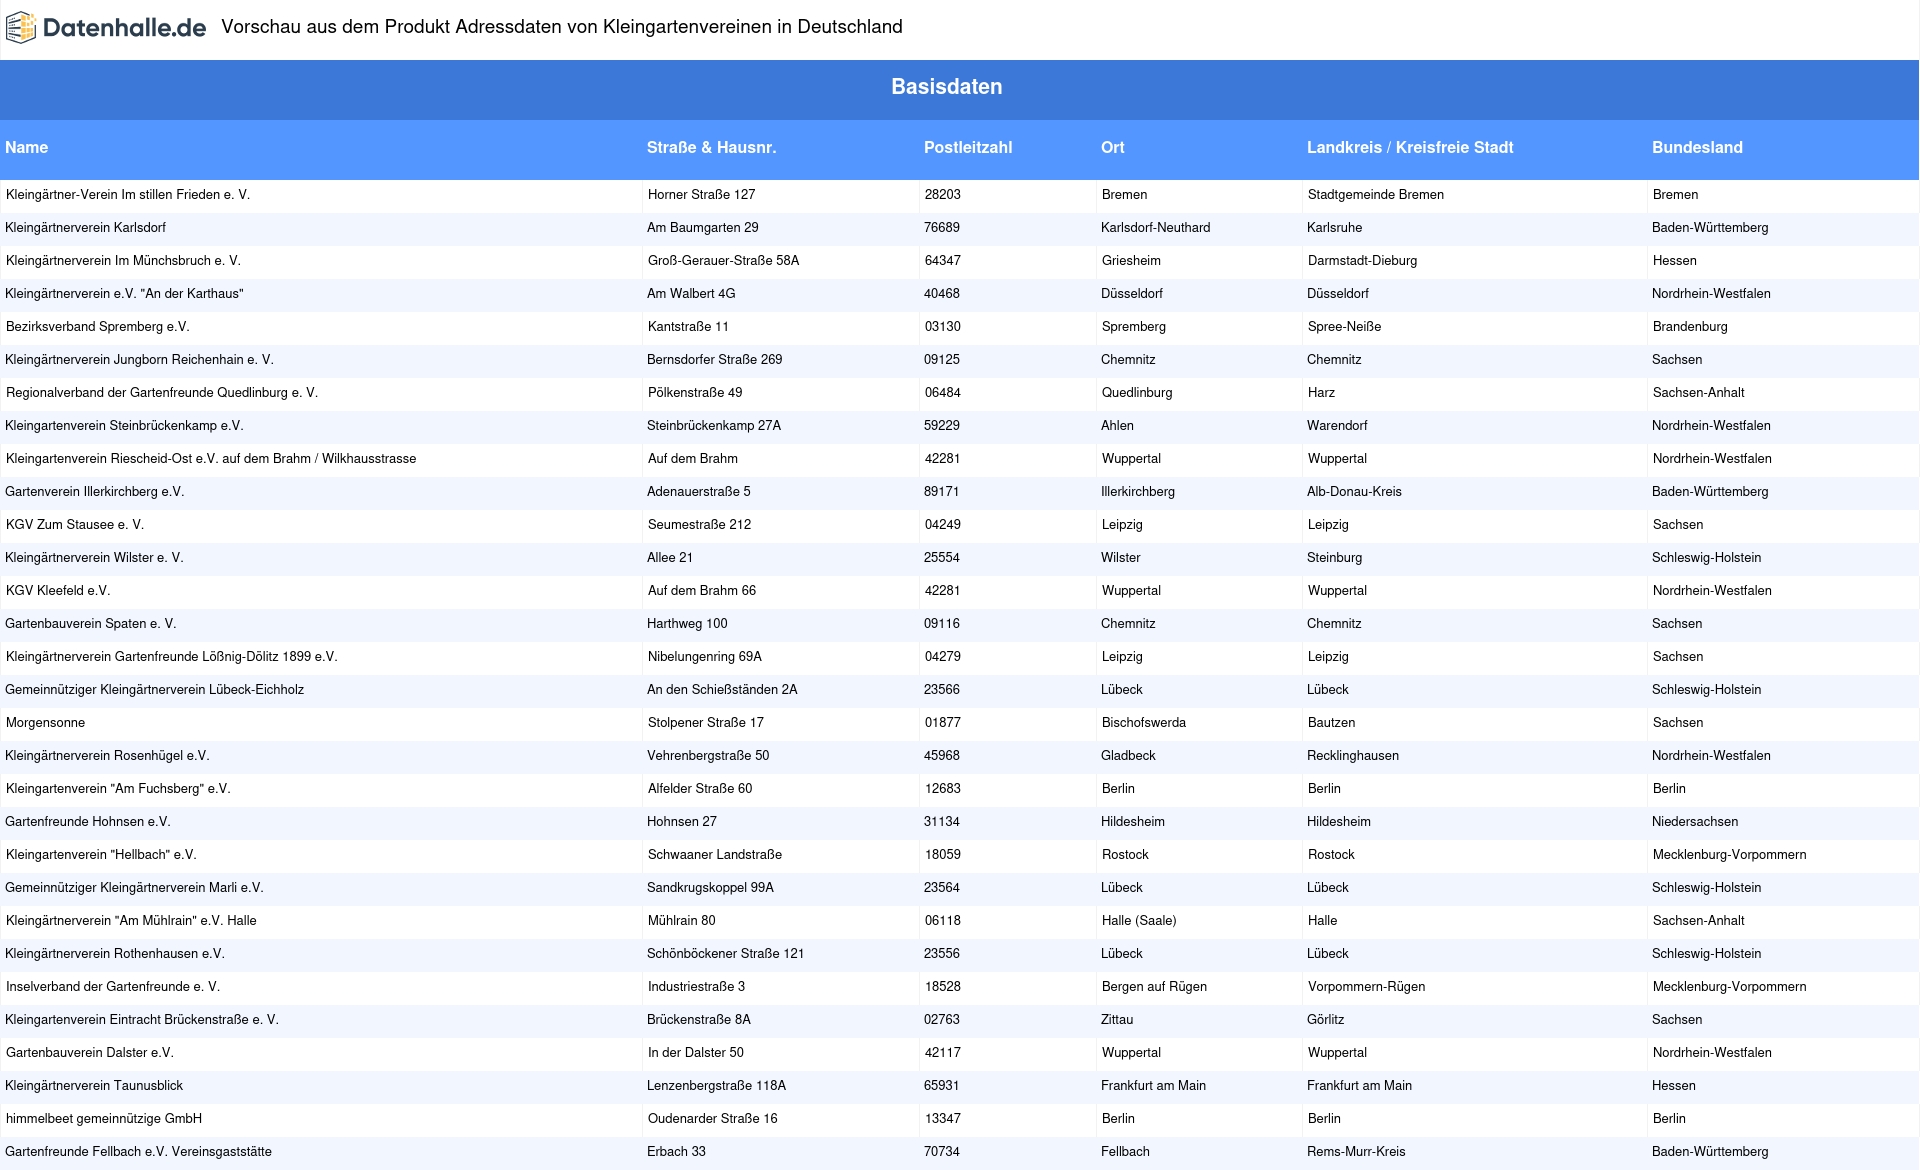Click the page title about Kleingartenvereinen in Deutschland
This screenshot has width=1920, height=1170.
coord(562,27)
